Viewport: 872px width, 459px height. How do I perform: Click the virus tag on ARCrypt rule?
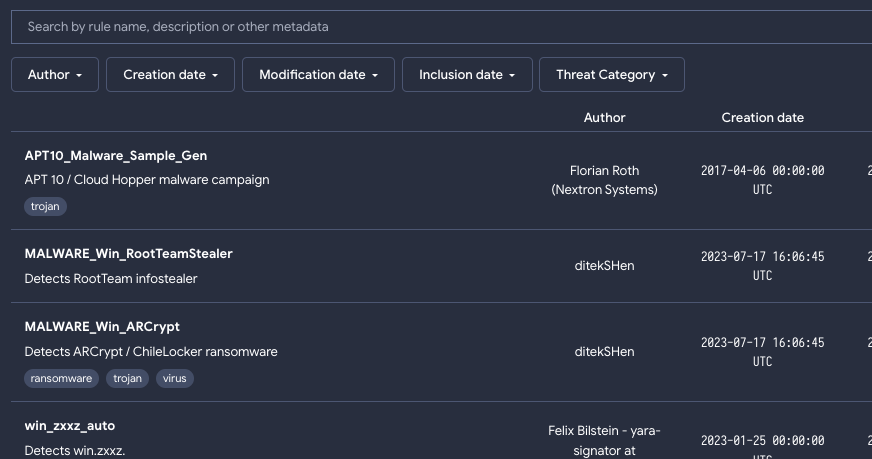[x=174, y=378]
